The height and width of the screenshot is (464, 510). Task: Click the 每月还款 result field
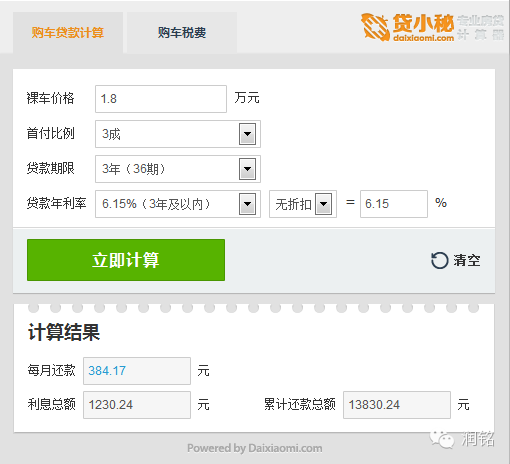click(x=137, y=371)
